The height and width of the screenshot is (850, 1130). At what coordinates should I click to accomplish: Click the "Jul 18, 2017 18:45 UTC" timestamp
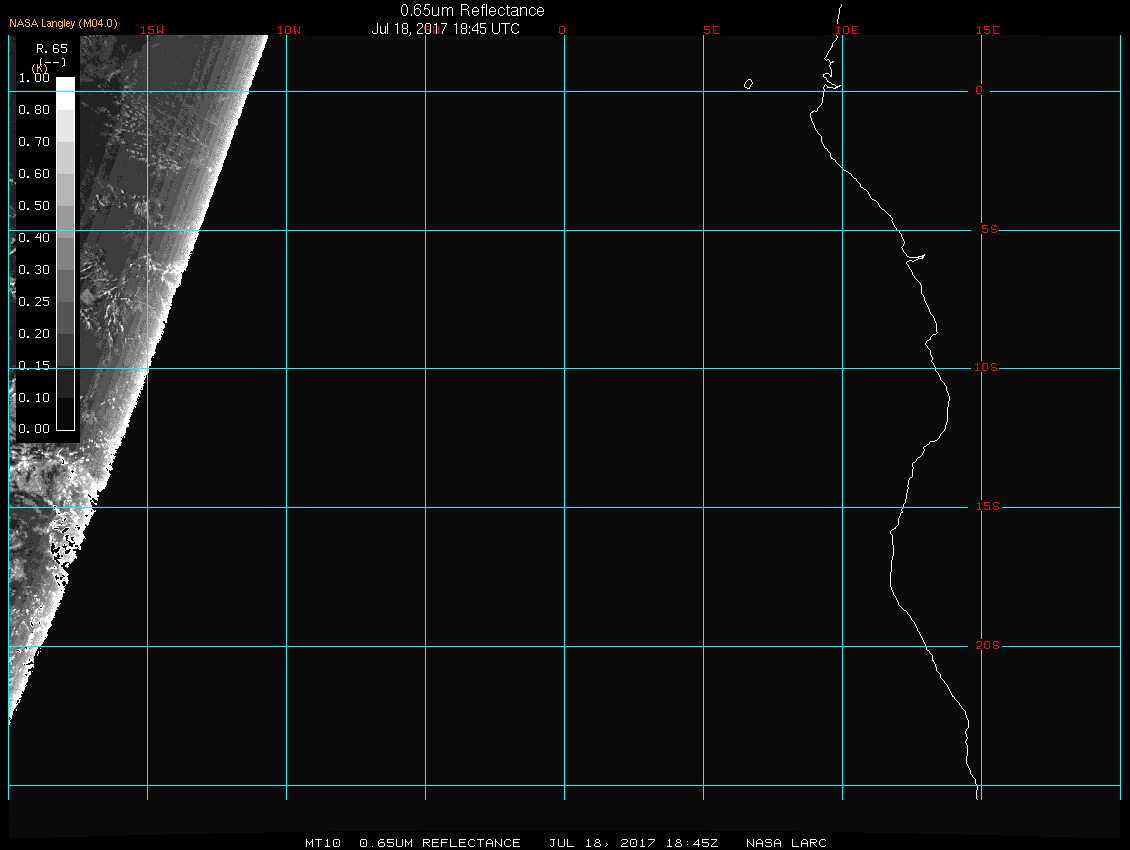coord(445,29)
